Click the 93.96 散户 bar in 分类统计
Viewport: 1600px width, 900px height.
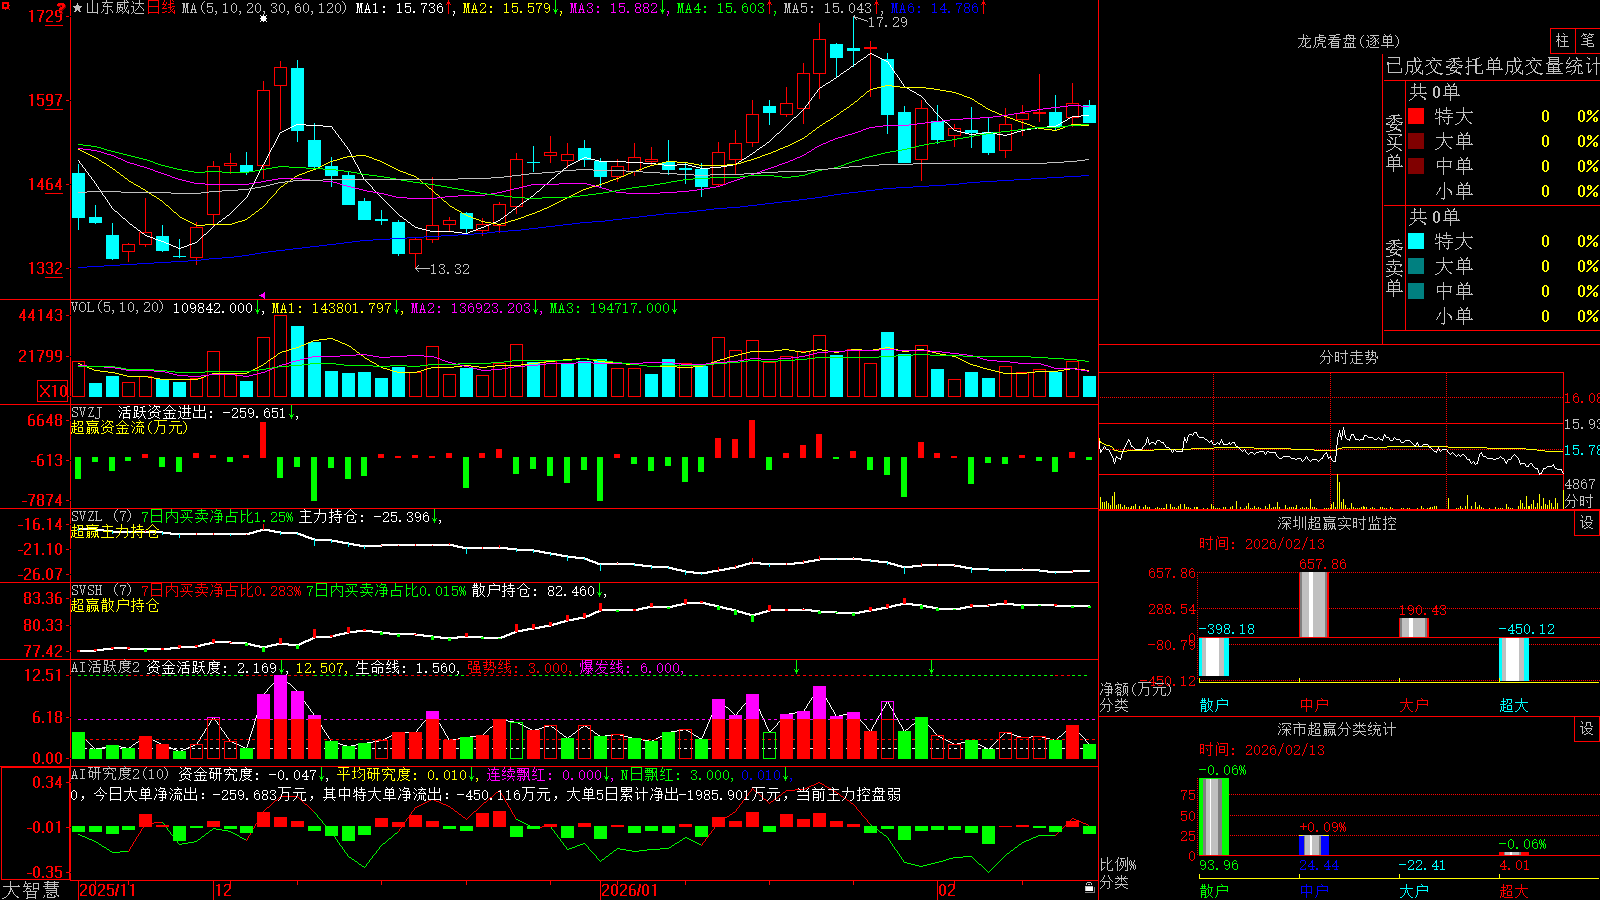(x=1214, y=817)
